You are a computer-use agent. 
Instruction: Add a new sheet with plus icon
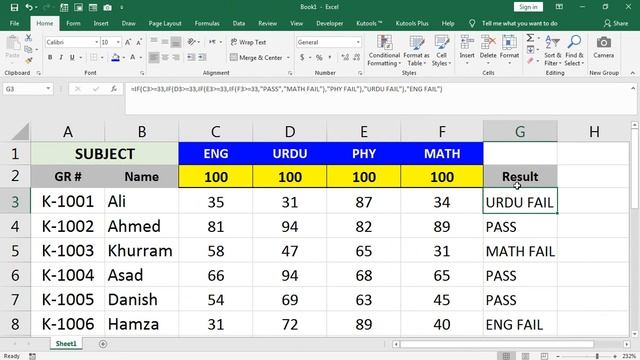tap(103, 344)
